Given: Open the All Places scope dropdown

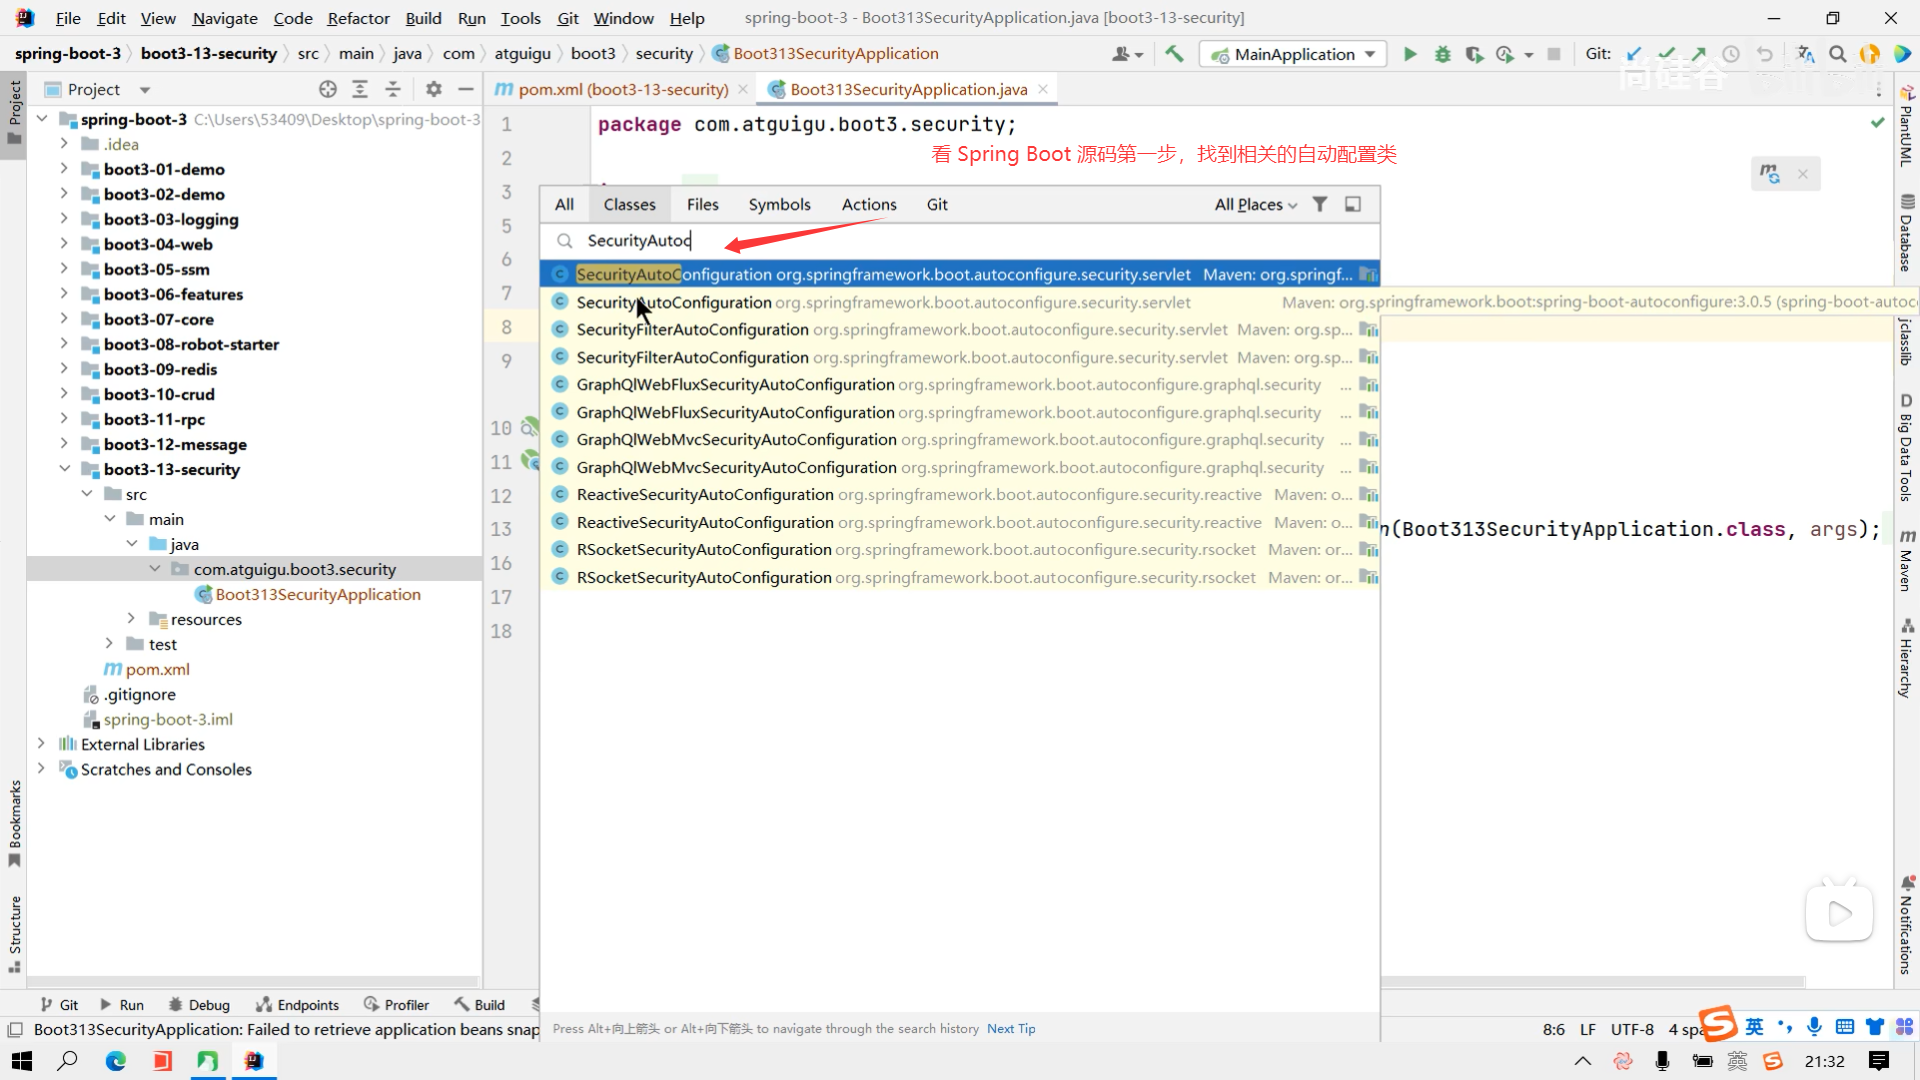Looking at the screenshot, I should tap(1255, 204).
